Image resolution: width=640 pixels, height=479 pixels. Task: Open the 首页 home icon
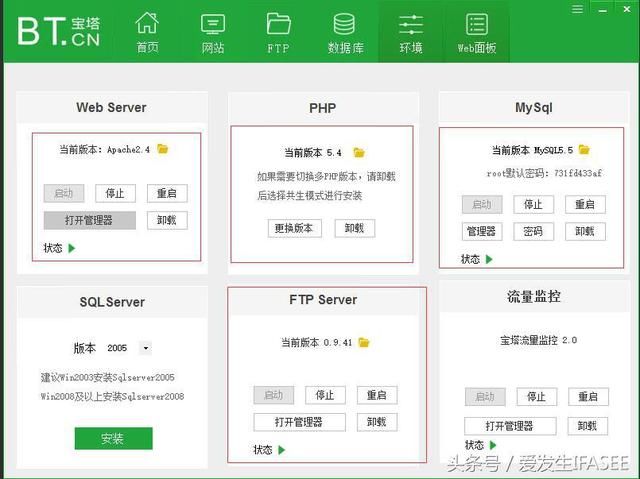(x=147, y=33)
